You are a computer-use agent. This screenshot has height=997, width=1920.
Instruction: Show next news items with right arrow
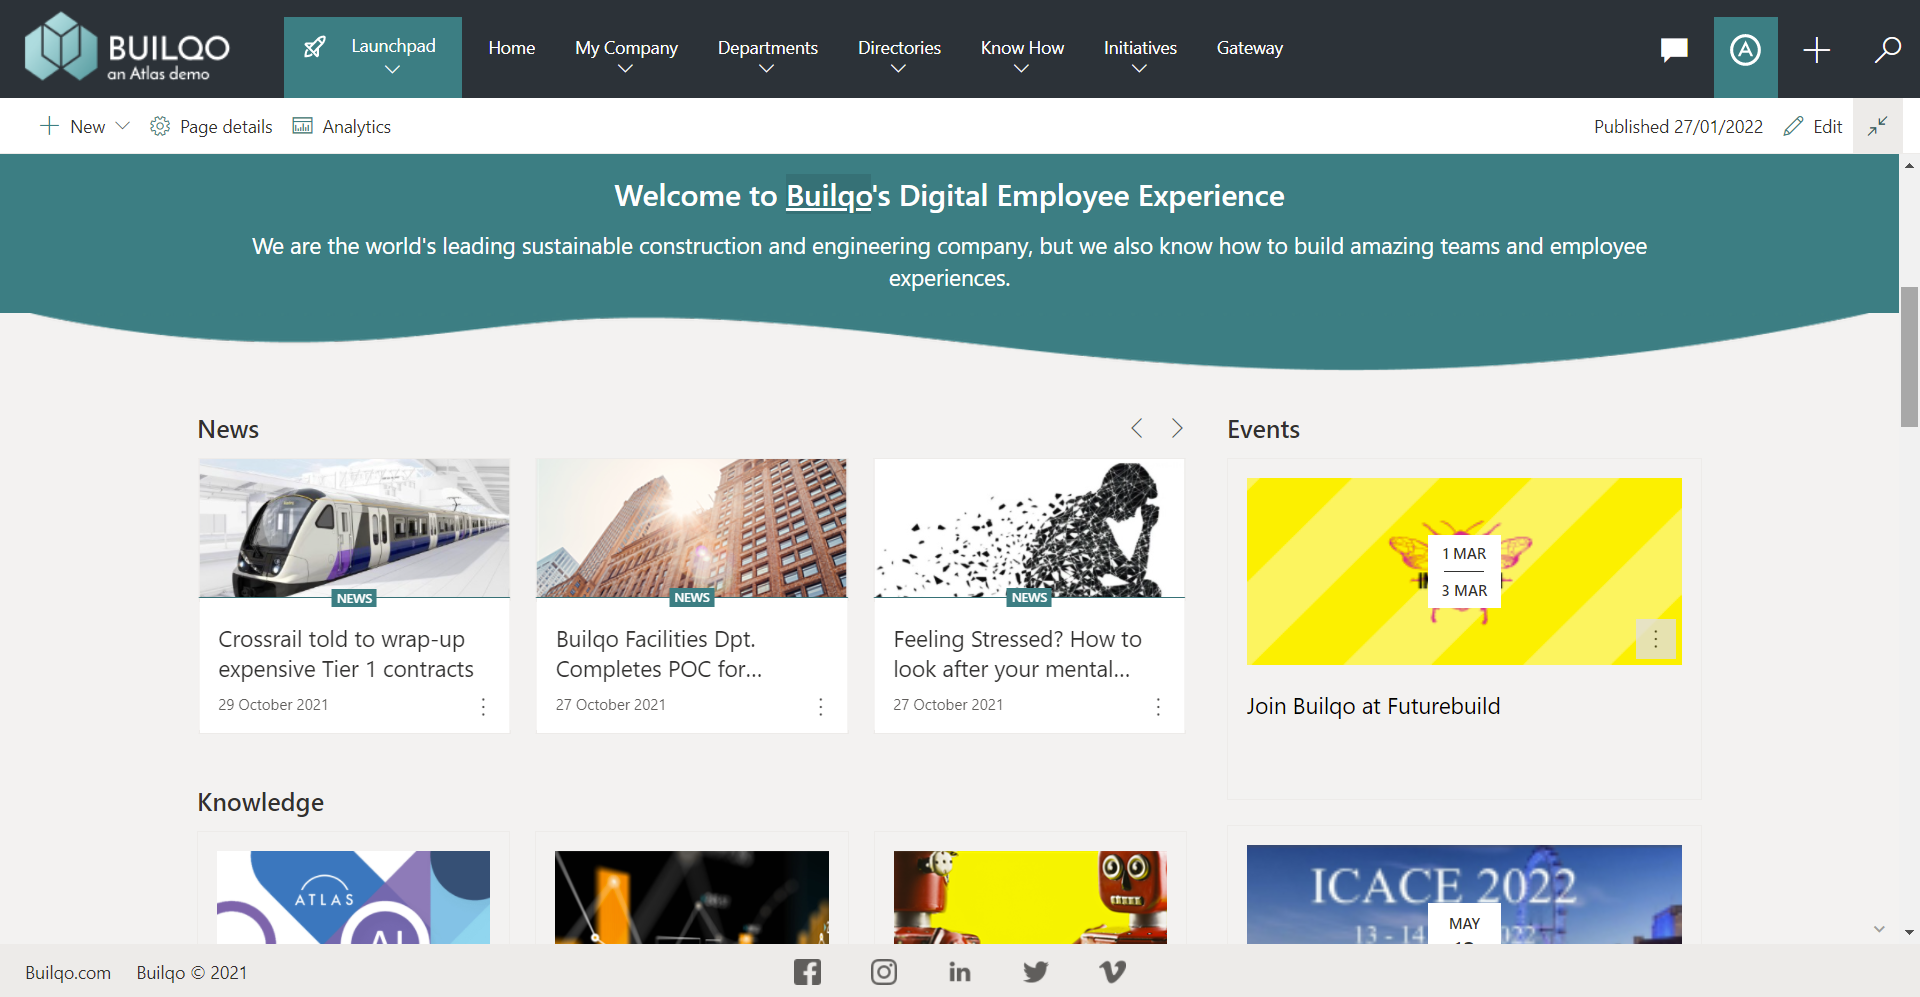[1177, 429]
